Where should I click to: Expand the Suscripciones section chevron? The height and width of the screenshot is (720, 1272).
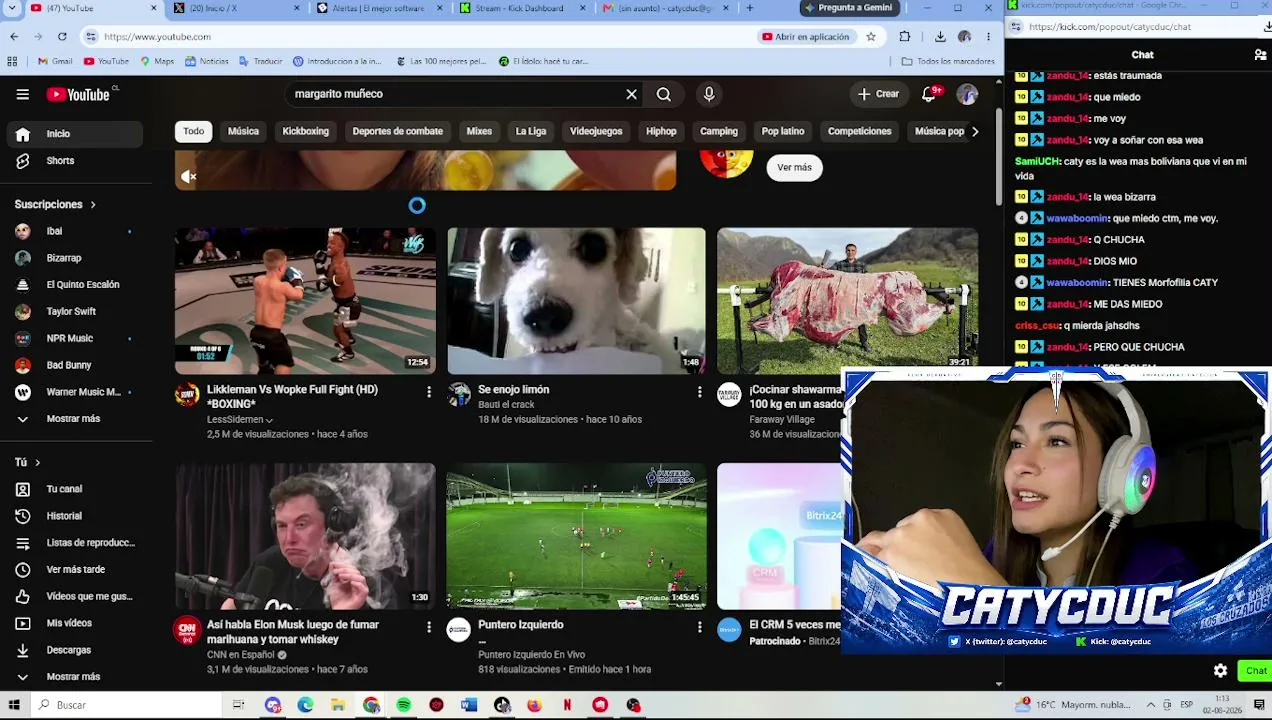pos(93,205)
